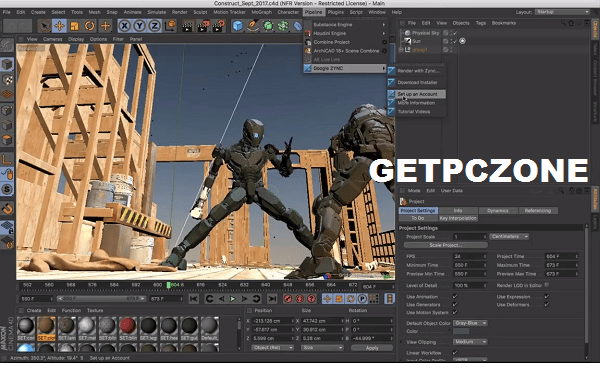This screenshot has height=374, width=600.
Task: Expand the group1 object tree
Action: point(401,50)
